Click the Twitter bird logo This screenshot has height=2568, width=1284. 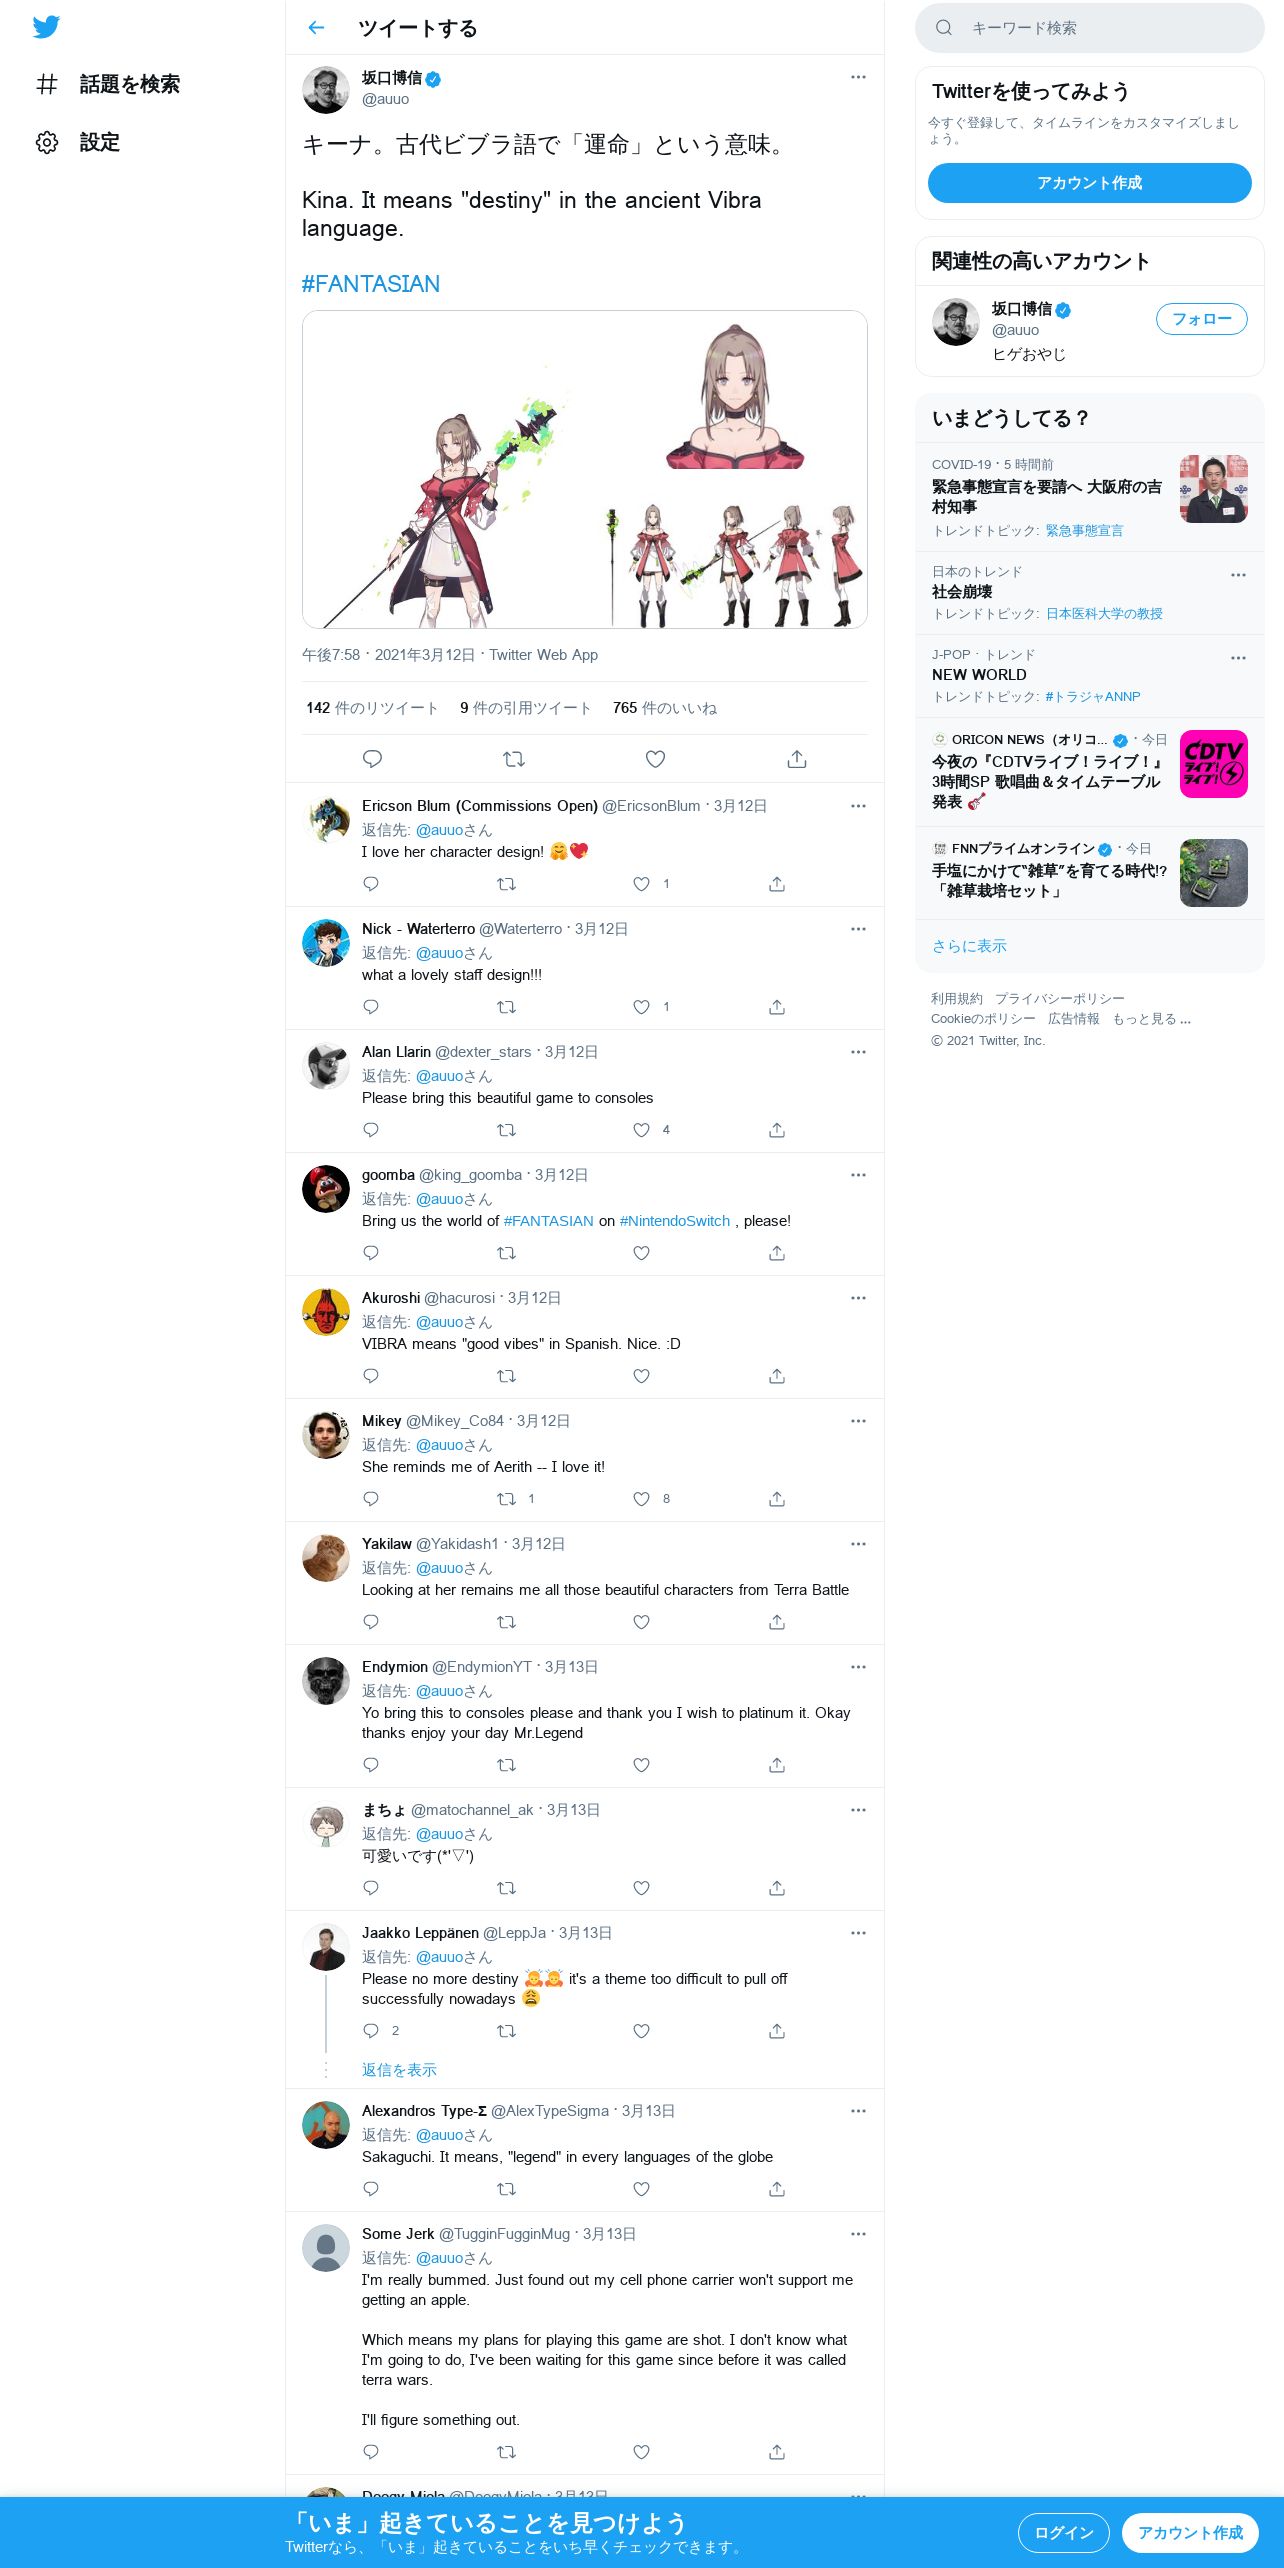46,27
